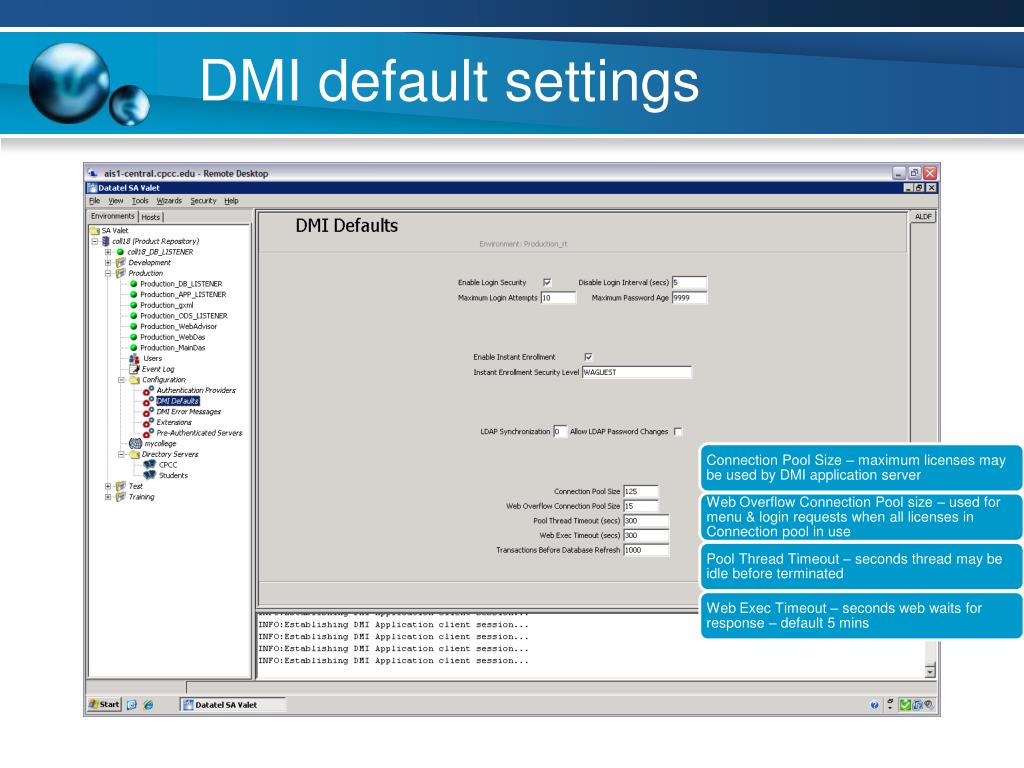Viewport: 1024px width, 768px height.
Task: Click the Test environment folder icon
Action: pos(121,486)
